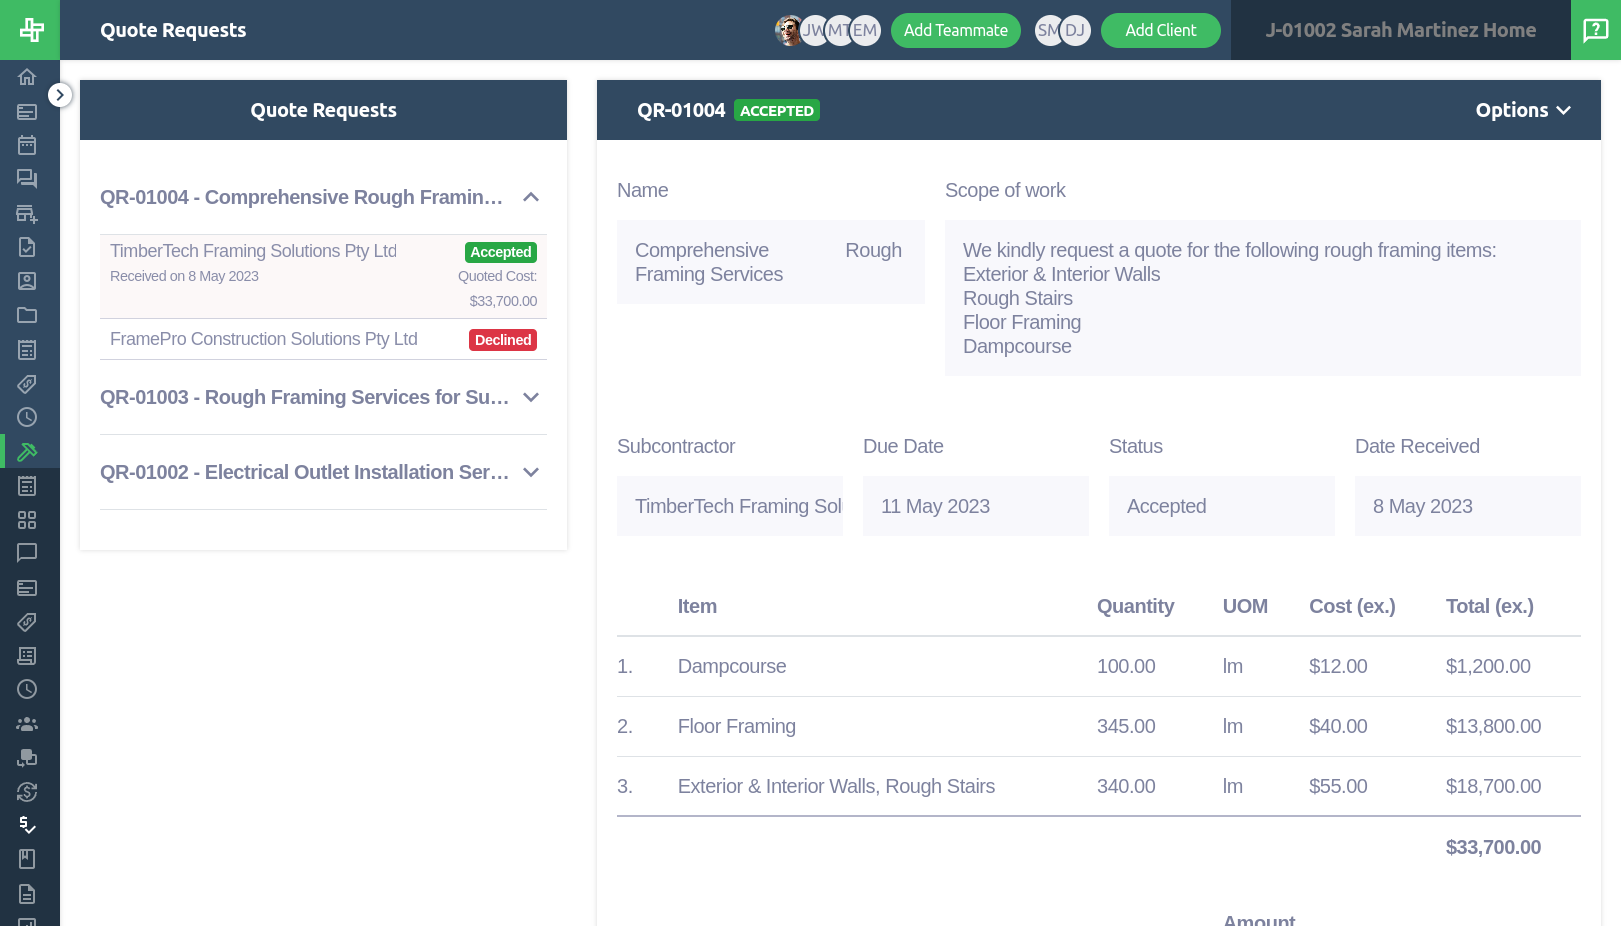Open the contact card icon in sidebar

[x=27, y=281]
